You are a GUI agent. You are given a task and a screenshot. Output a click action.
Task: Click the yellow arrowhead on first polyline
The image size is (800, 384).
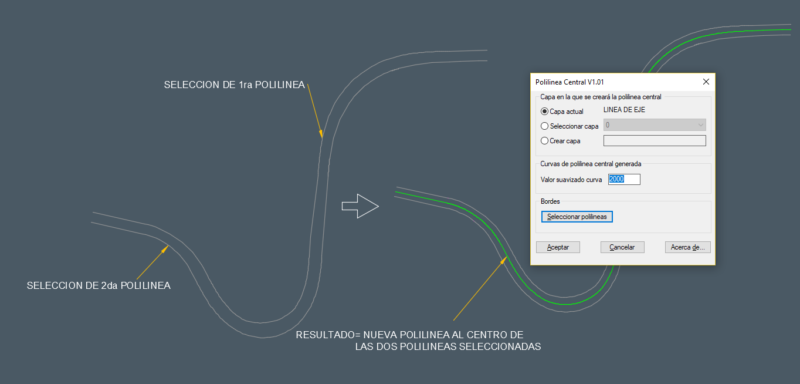[x=321, y=134]
